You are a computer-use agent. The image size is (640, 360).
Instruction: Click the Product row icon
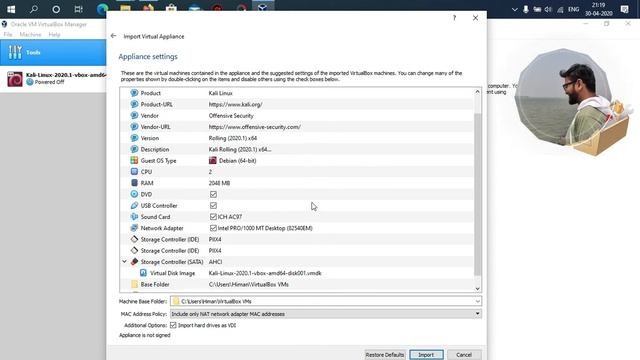(134, 93)
